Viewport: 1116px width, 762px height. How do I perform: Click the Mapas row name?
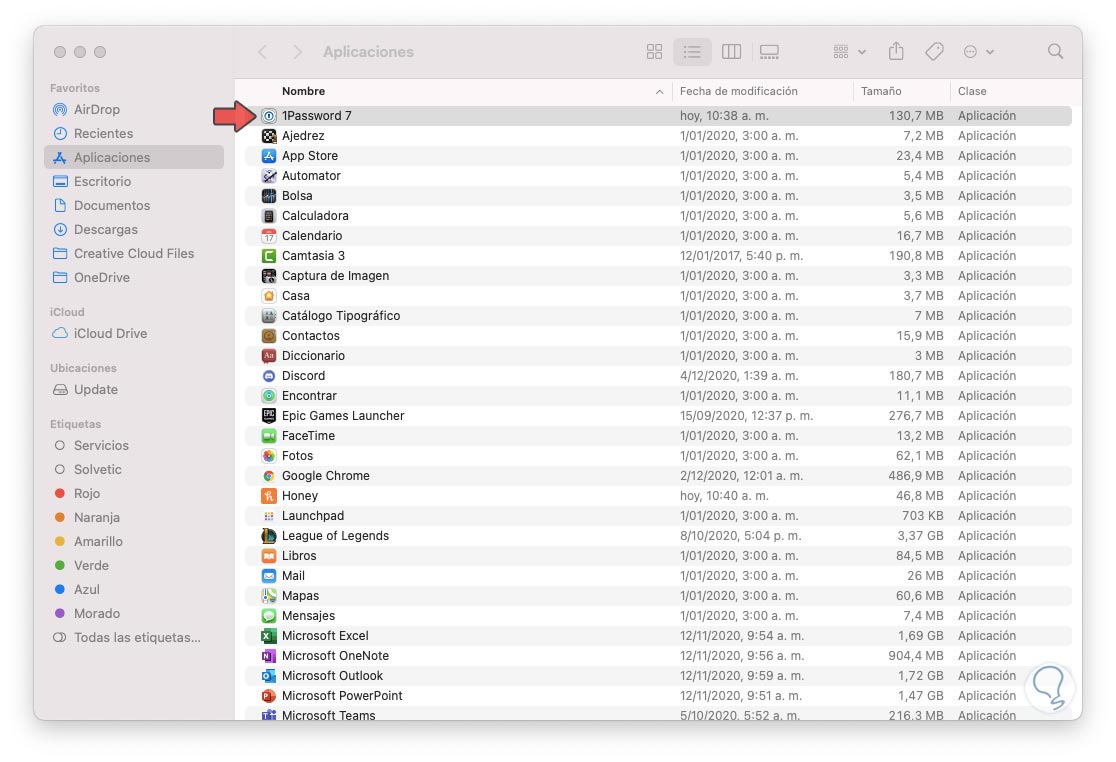(x=300, y=596)
